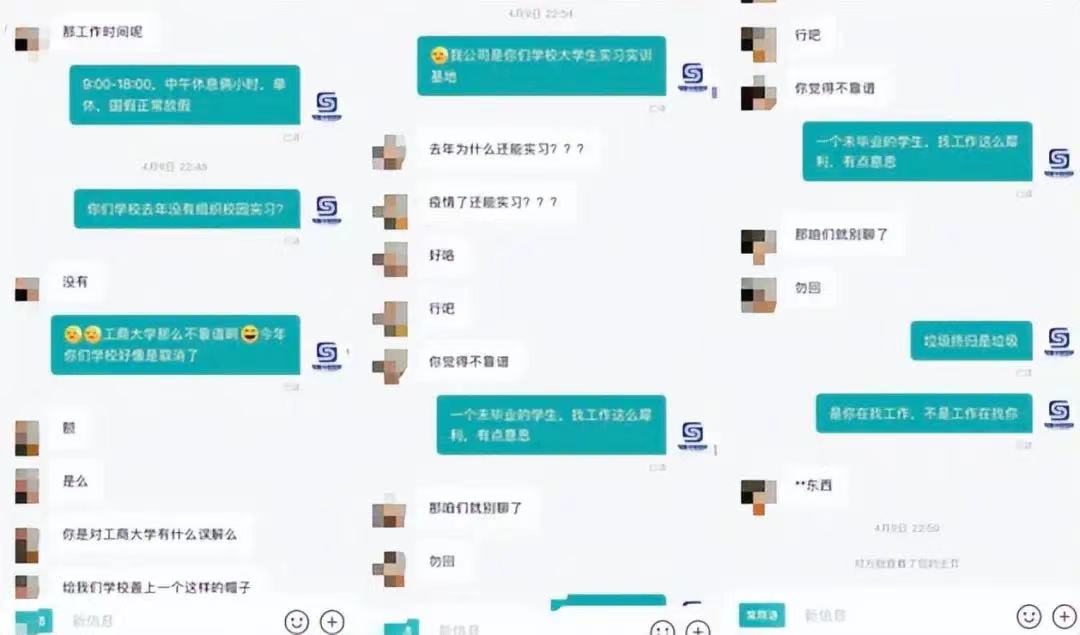Tap the user avatar next to 没有 message
Viewport: 1080px width, 635px height.
[28, 289]
